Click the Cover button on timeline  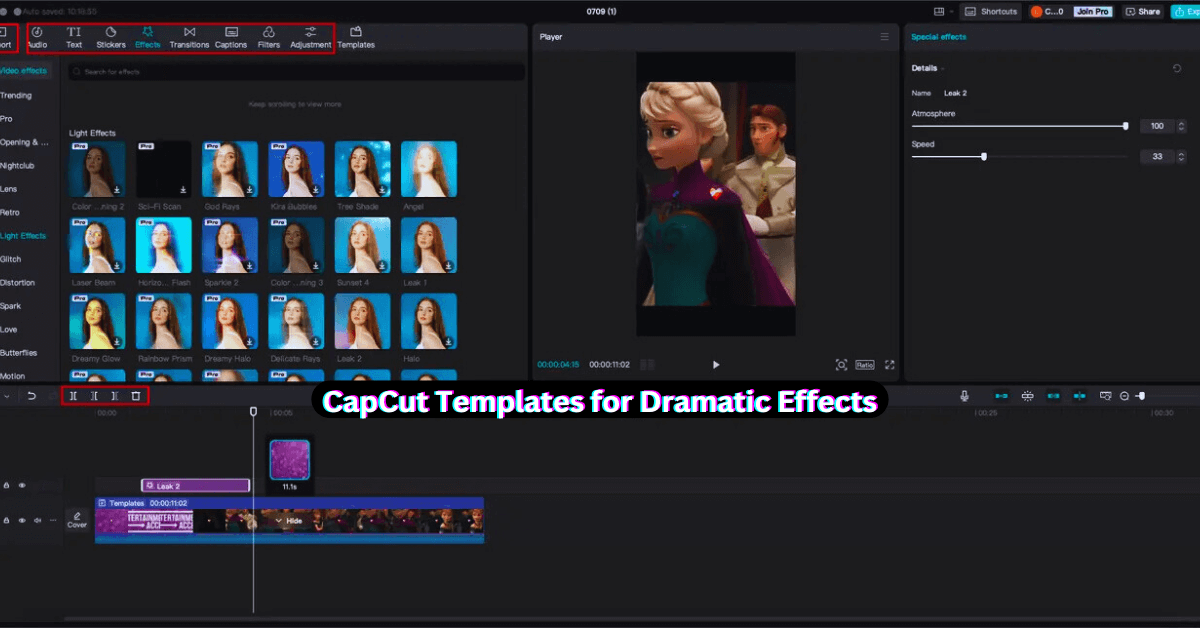[77, 520]
